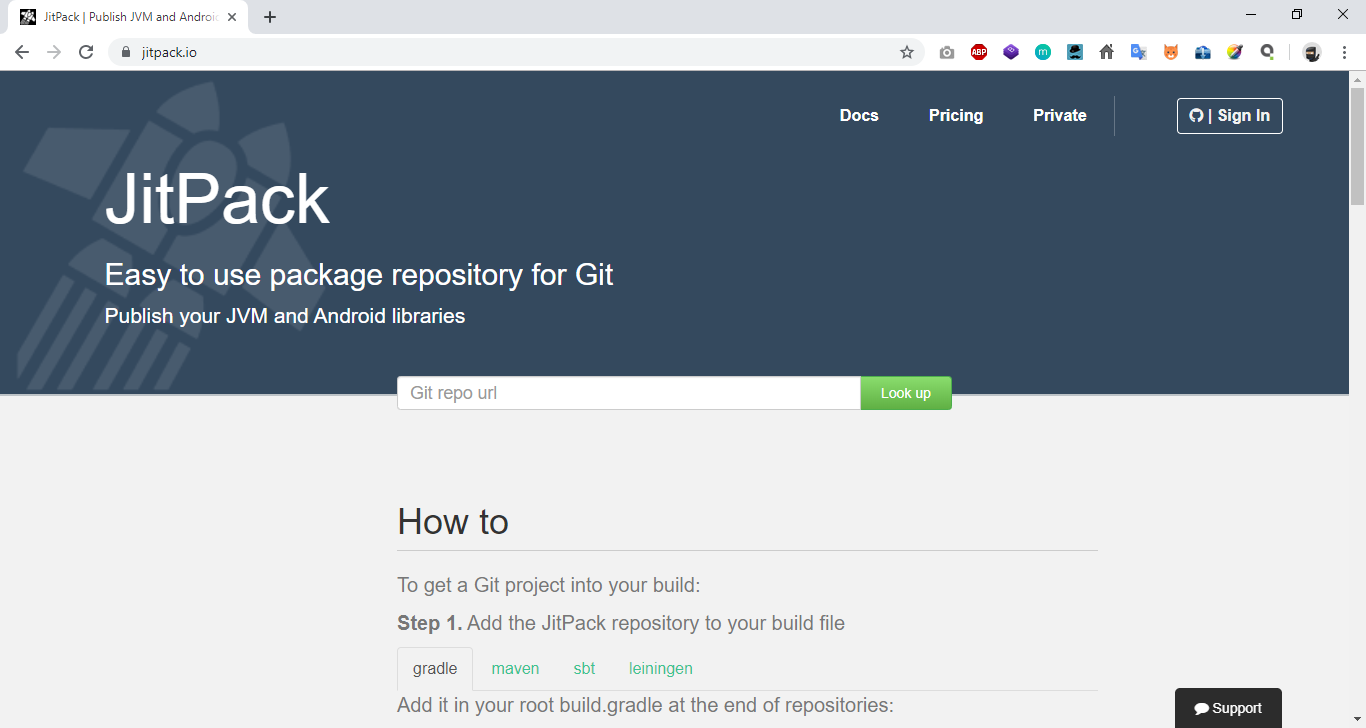Open the Chrome profile avatar icon
This screenshot has width=1366, height=728.
click(x=1311, y=51)
